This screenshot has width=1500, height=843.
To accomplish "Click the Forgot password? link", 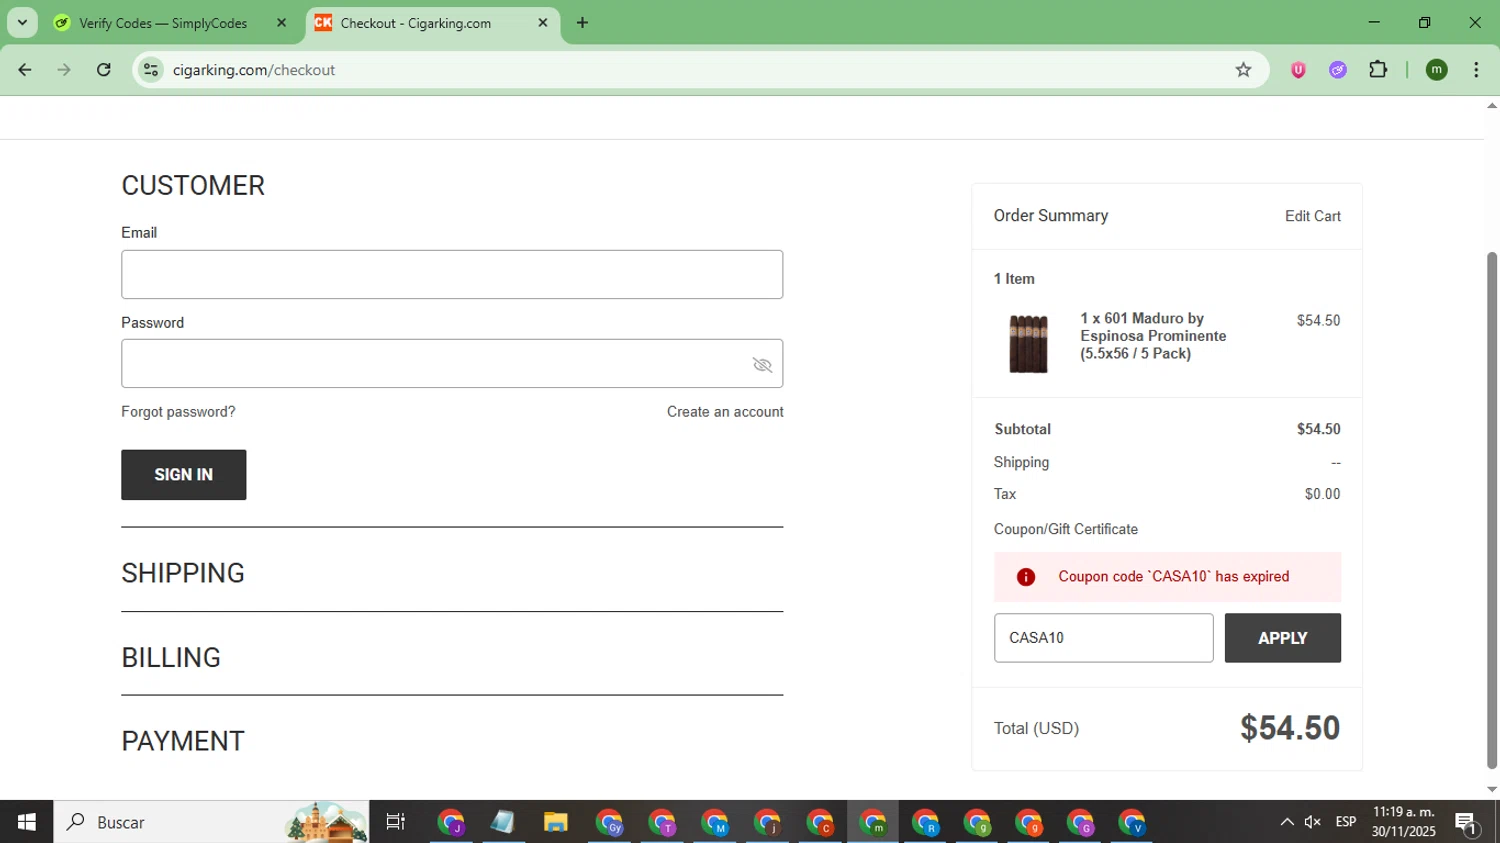I will (x=178, y=412).
